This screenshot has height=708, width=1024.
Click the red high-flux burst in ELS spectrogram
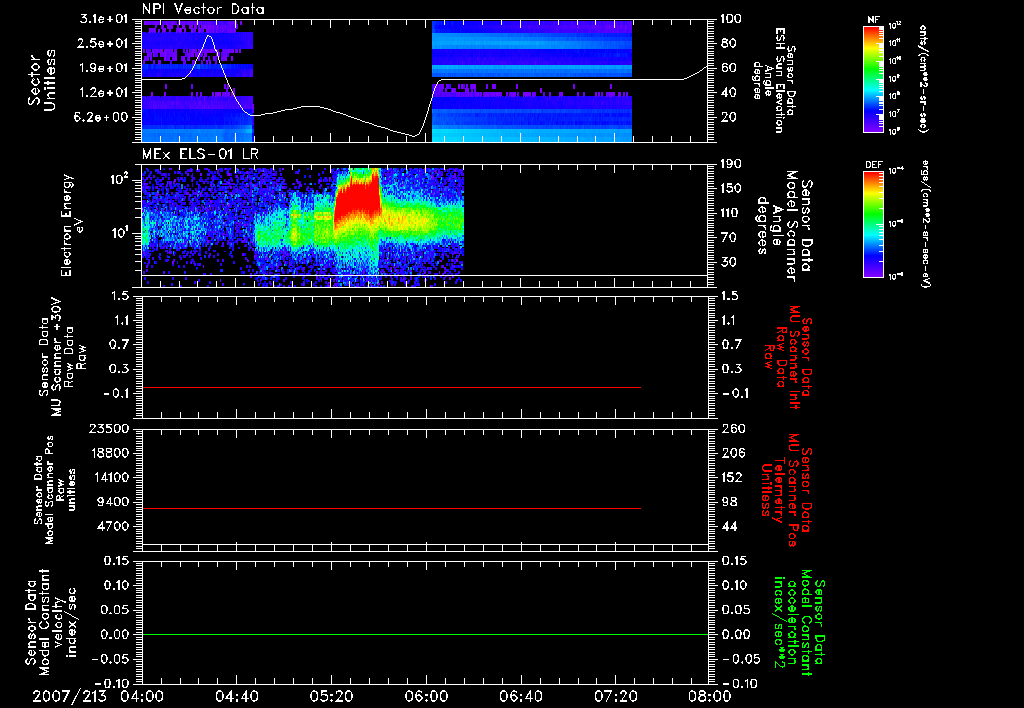click(357, 198)
